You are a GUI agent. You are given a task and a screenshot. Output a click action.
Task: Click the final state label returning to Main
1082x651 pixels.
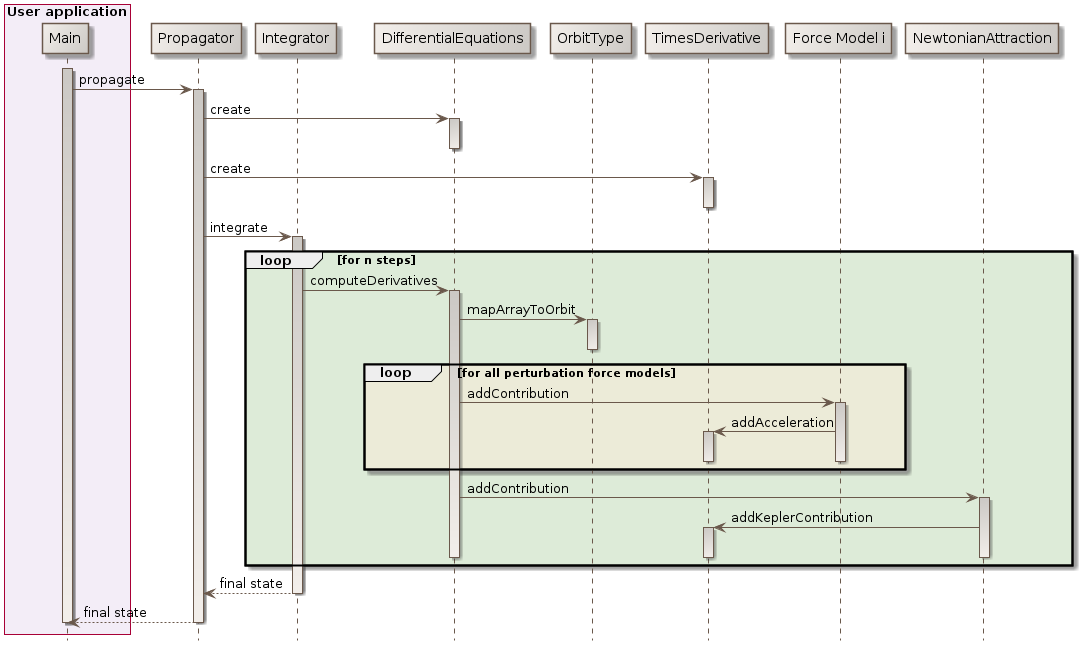tap(115, 612)
